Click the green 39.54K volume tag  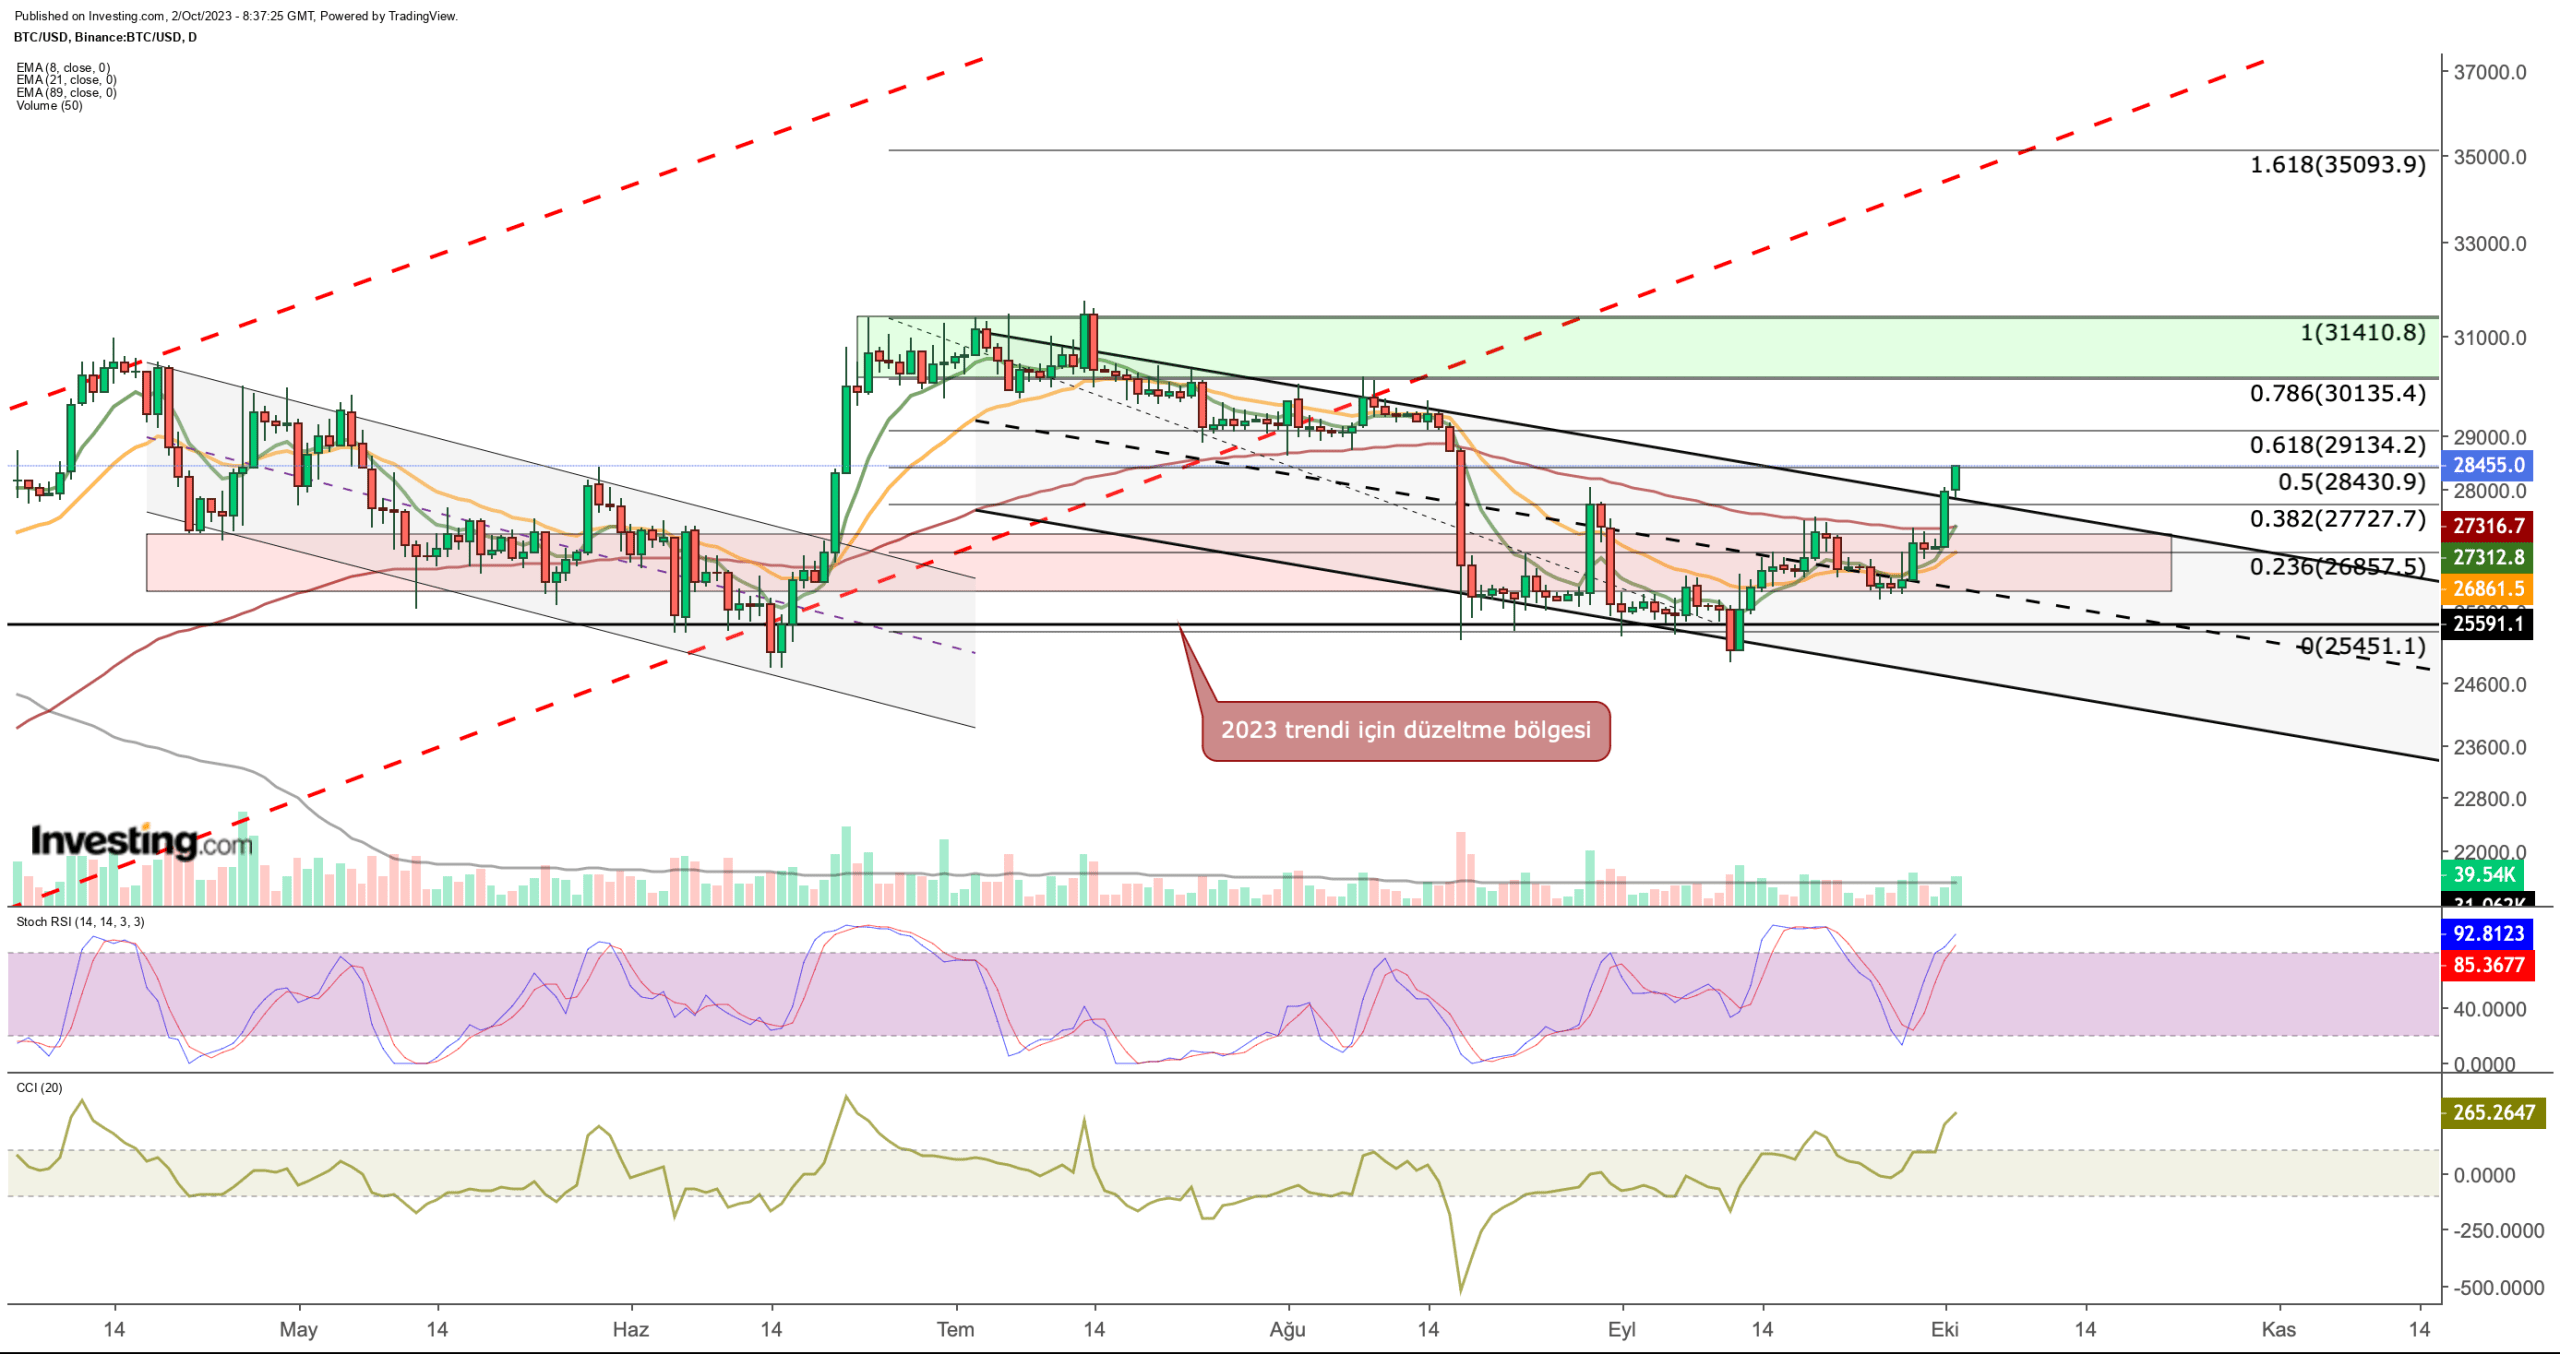click(x=2483, y=875)
